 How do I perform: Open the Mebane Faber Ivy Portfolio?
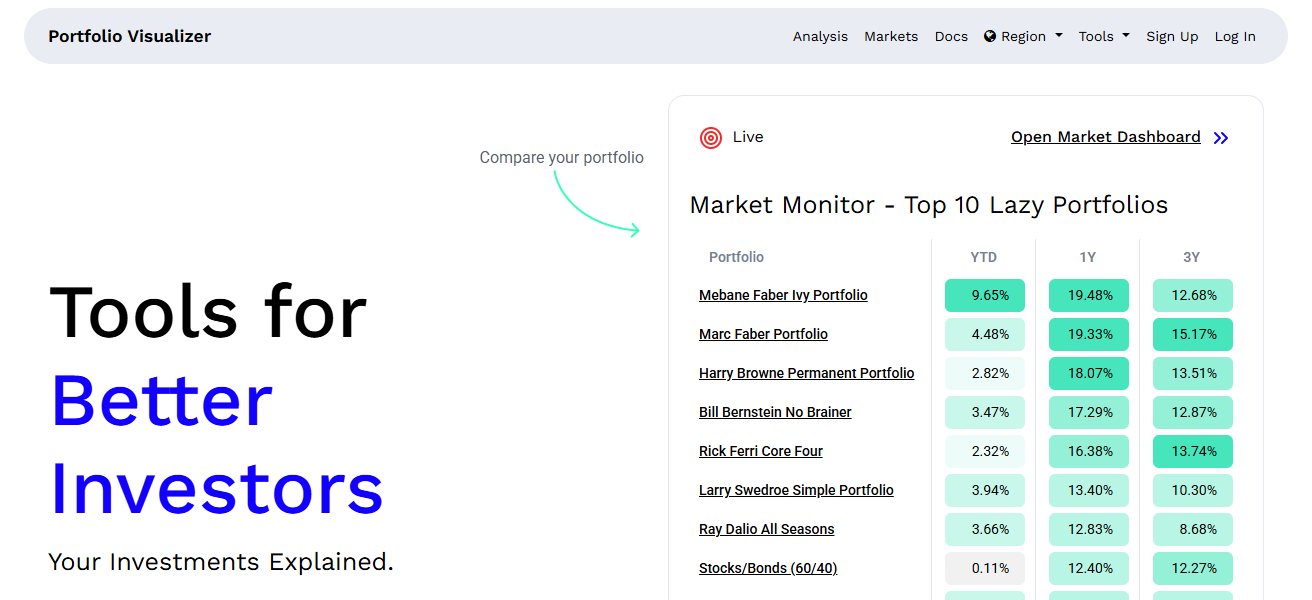[x=783, y=295]
